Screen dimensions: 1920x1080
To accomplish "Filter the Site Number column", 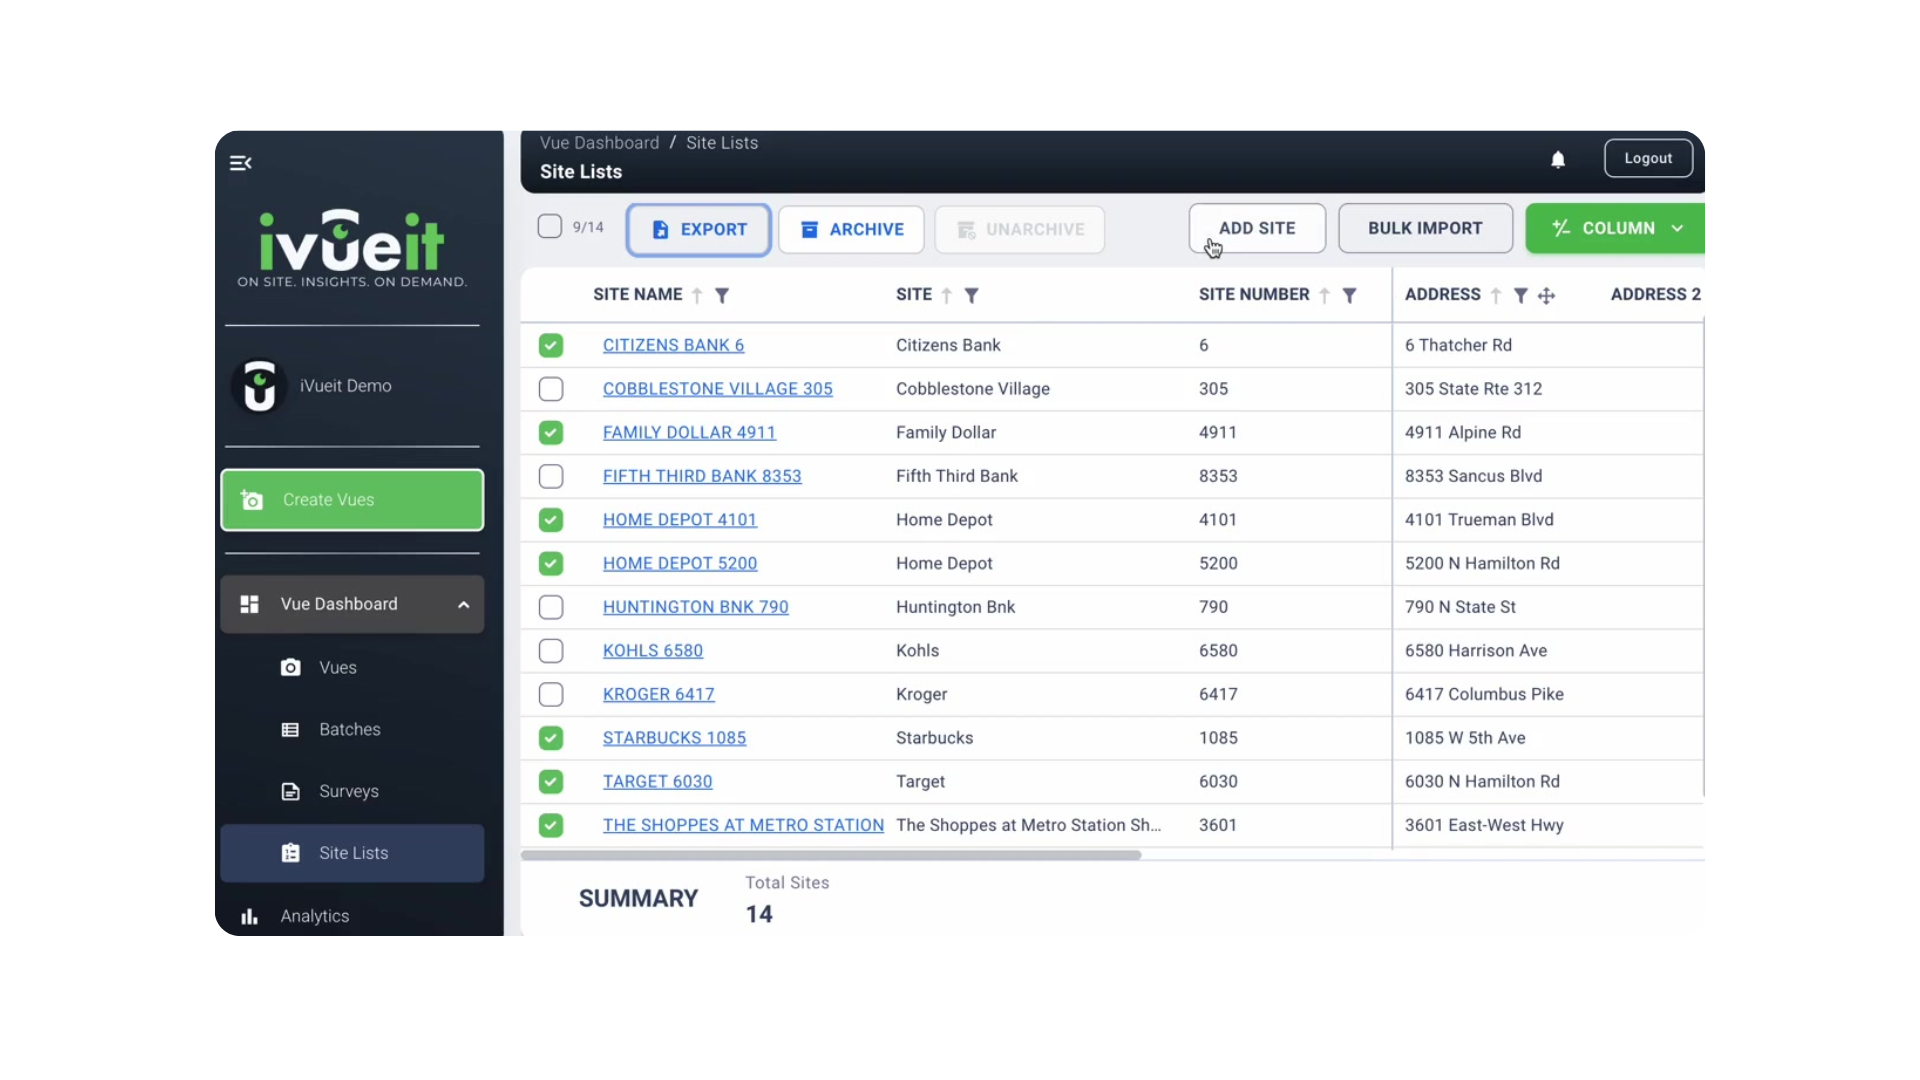I will pos(1349,295).
